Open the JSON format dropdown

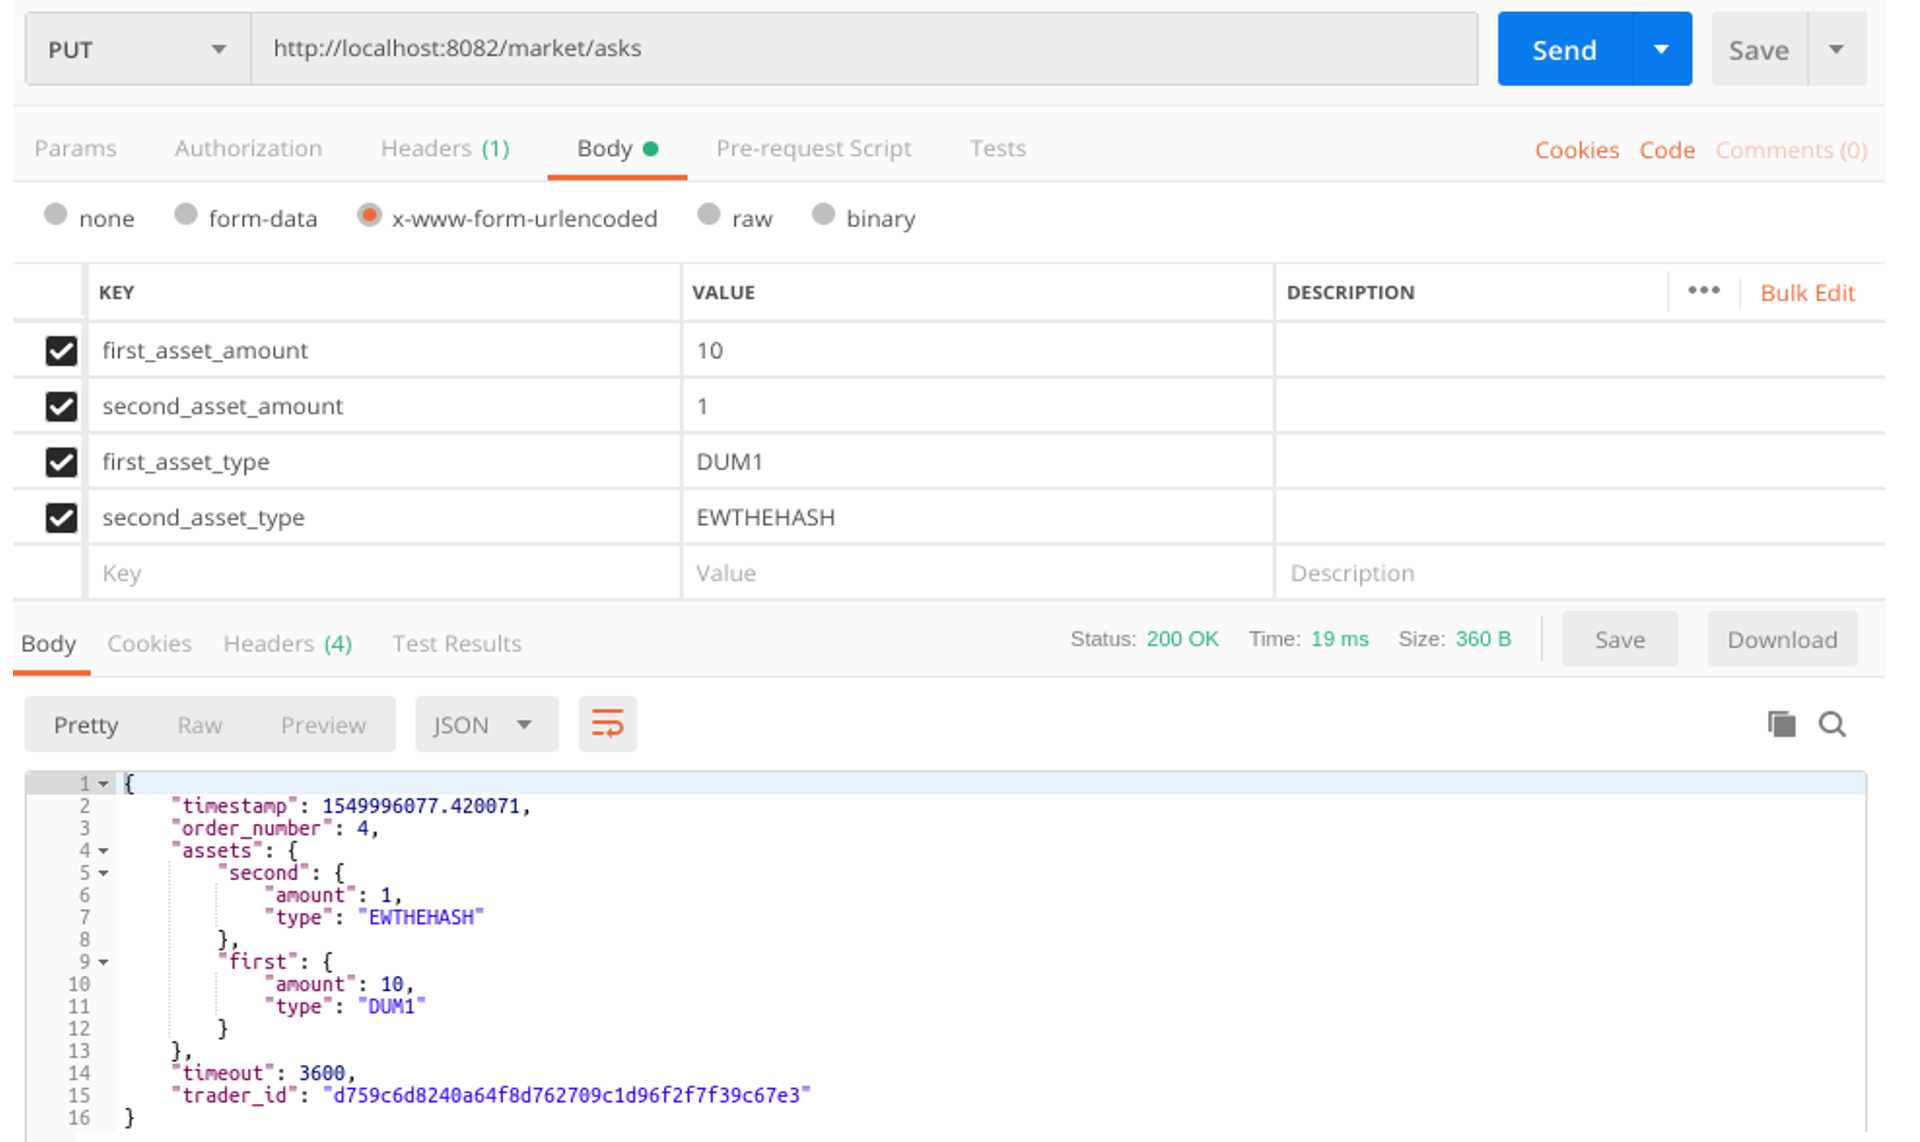(485, 725)
